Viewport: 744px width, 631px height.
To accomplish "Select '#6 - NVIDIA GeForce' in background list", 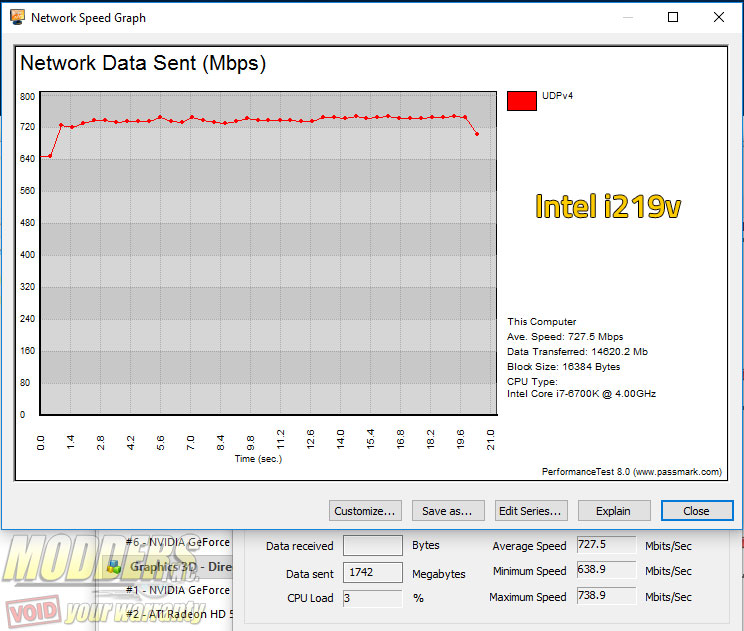I will click(x=178, y=542).
